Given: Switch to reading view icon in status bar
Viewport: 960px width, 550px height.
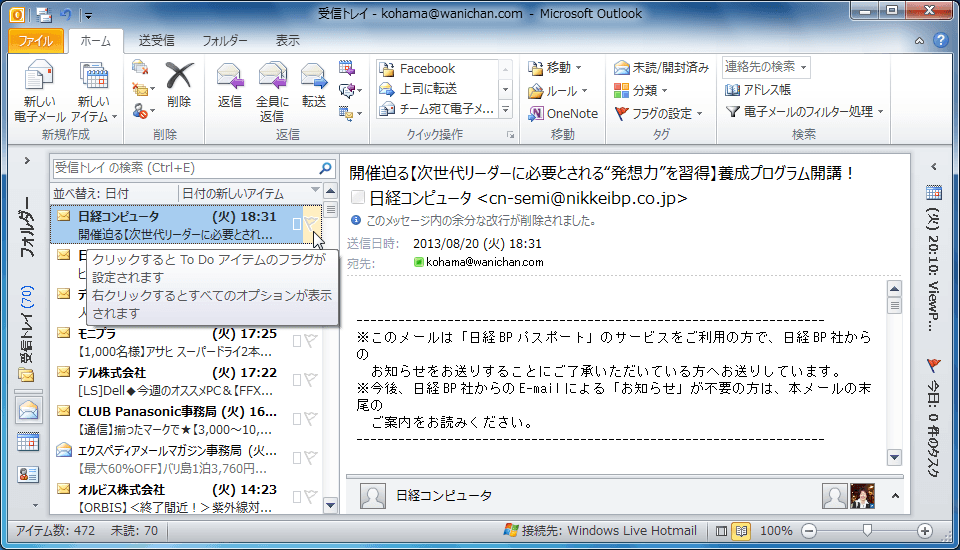Looking at the screenshot, I should tap(741, 531).
